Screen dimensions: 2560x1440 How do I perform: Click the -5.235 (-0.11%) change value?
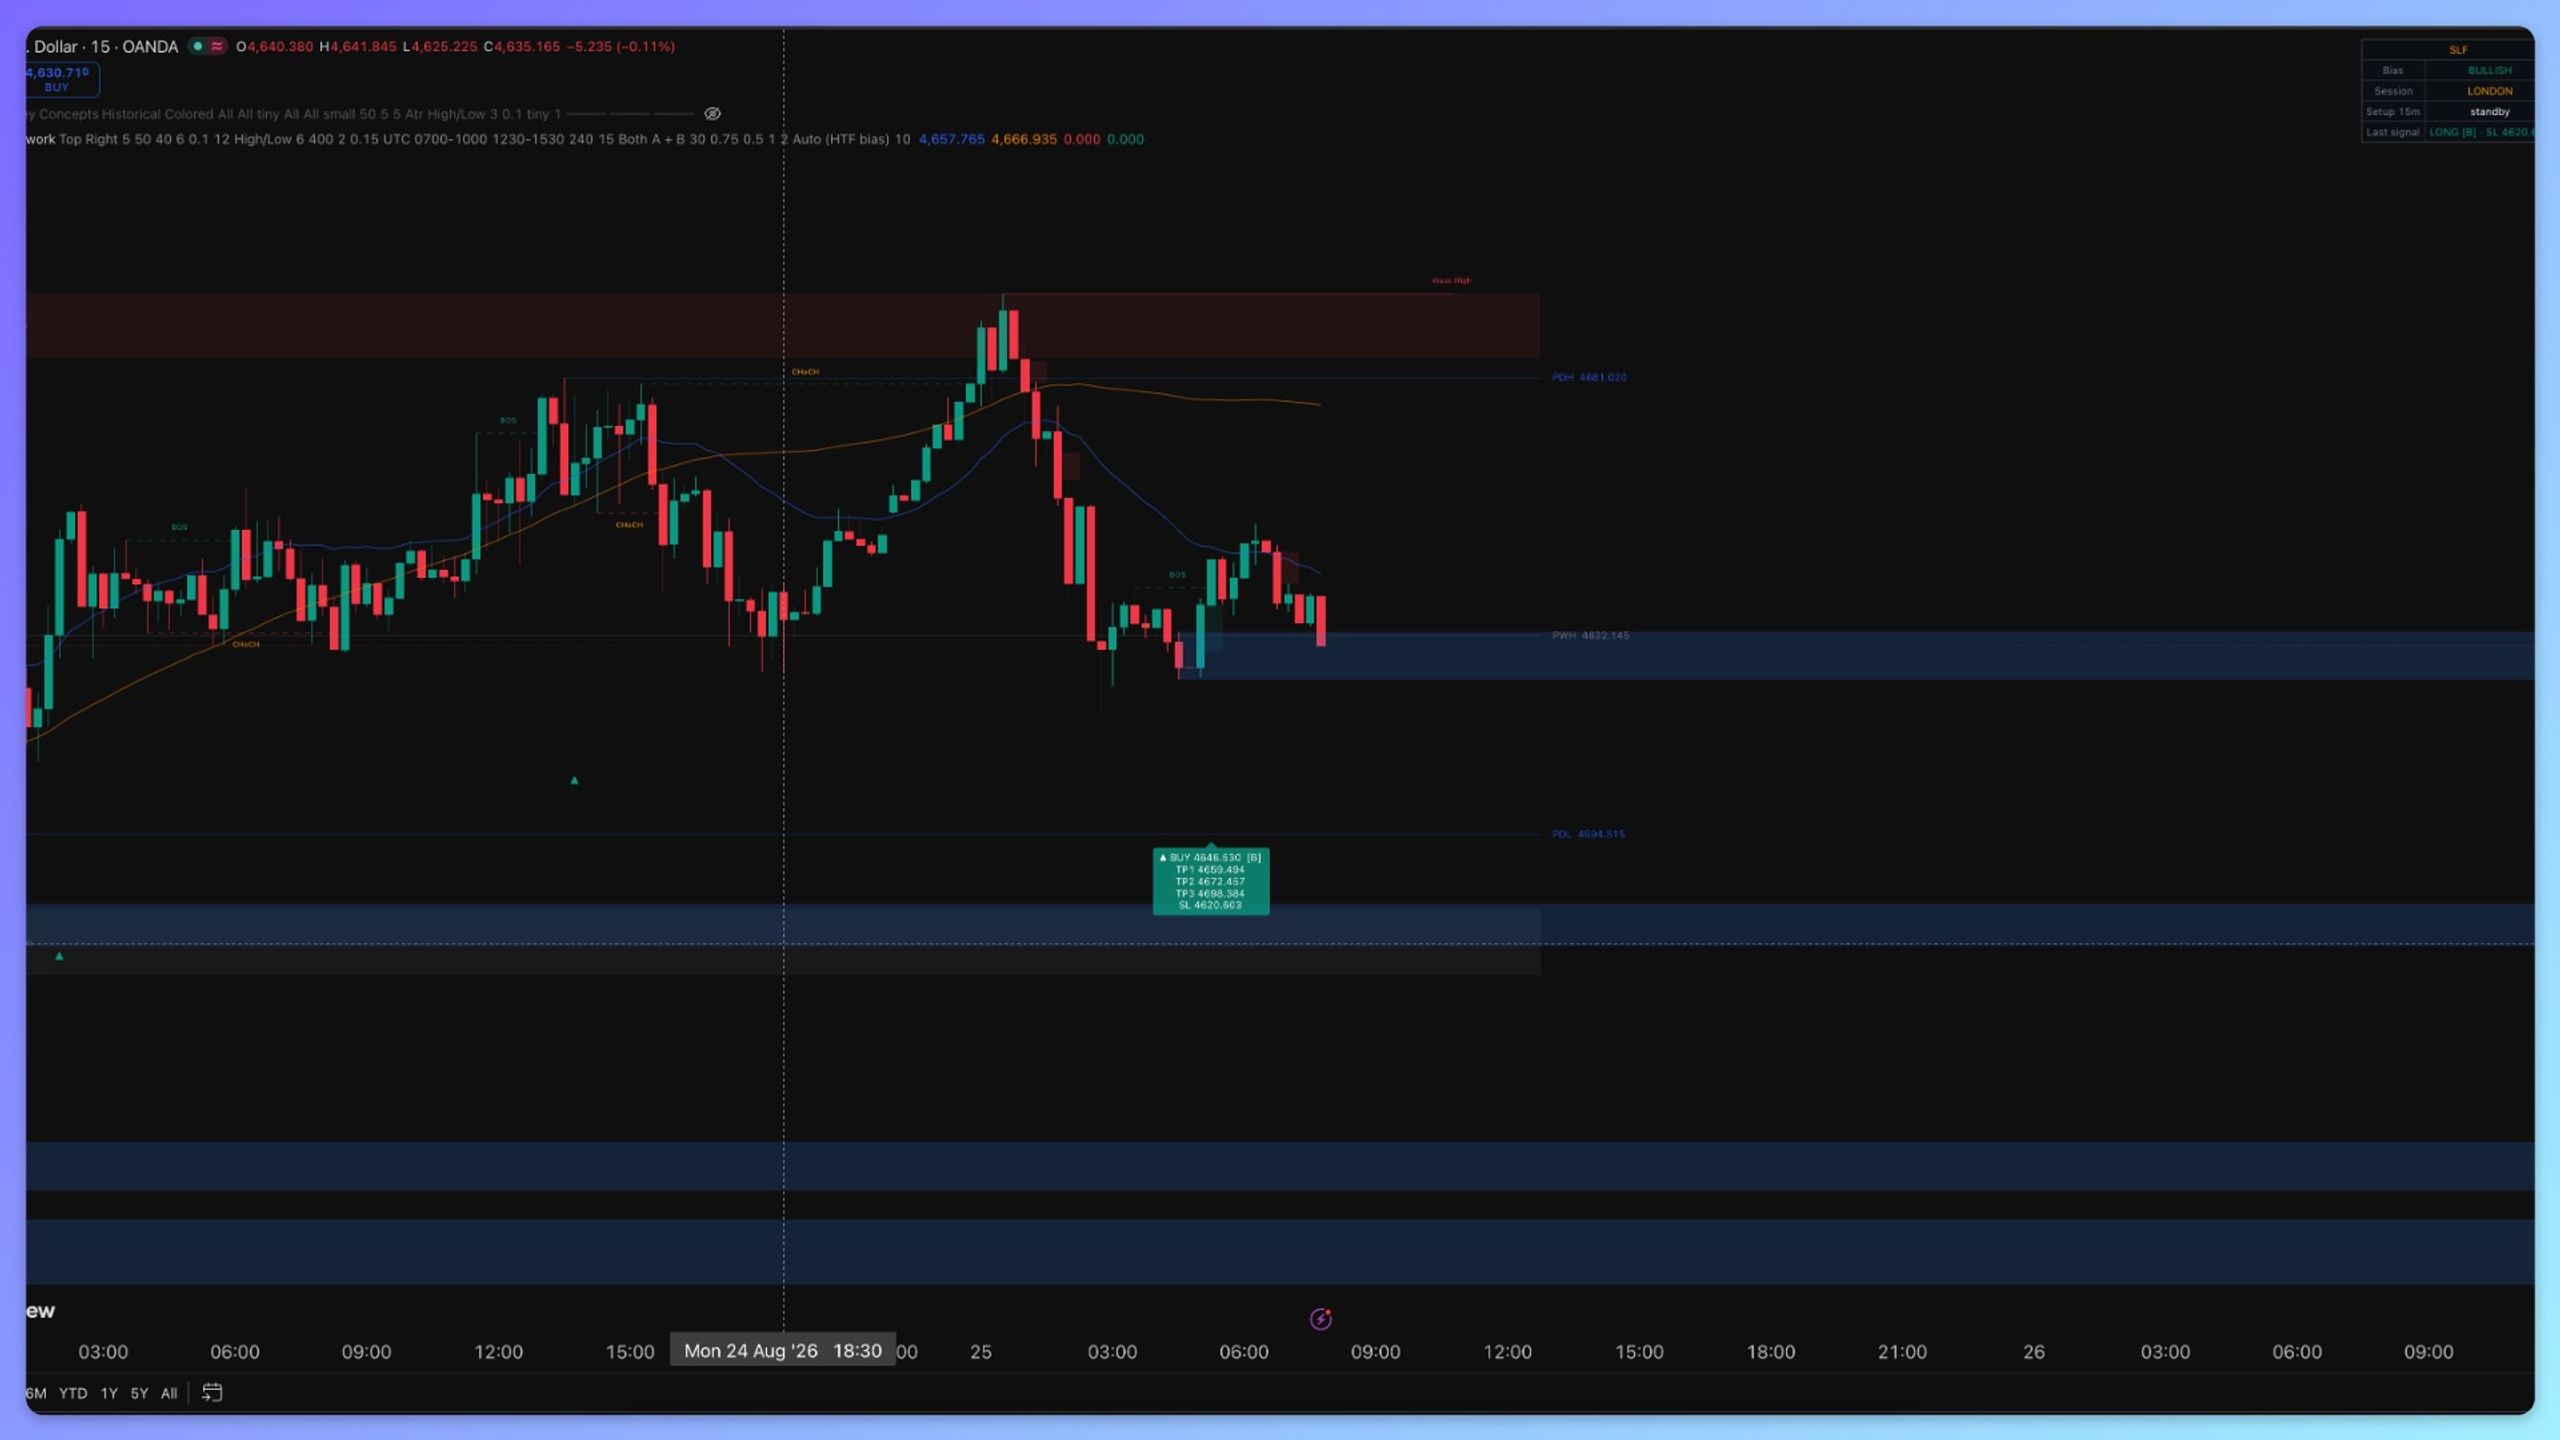[x=620, y=46]
